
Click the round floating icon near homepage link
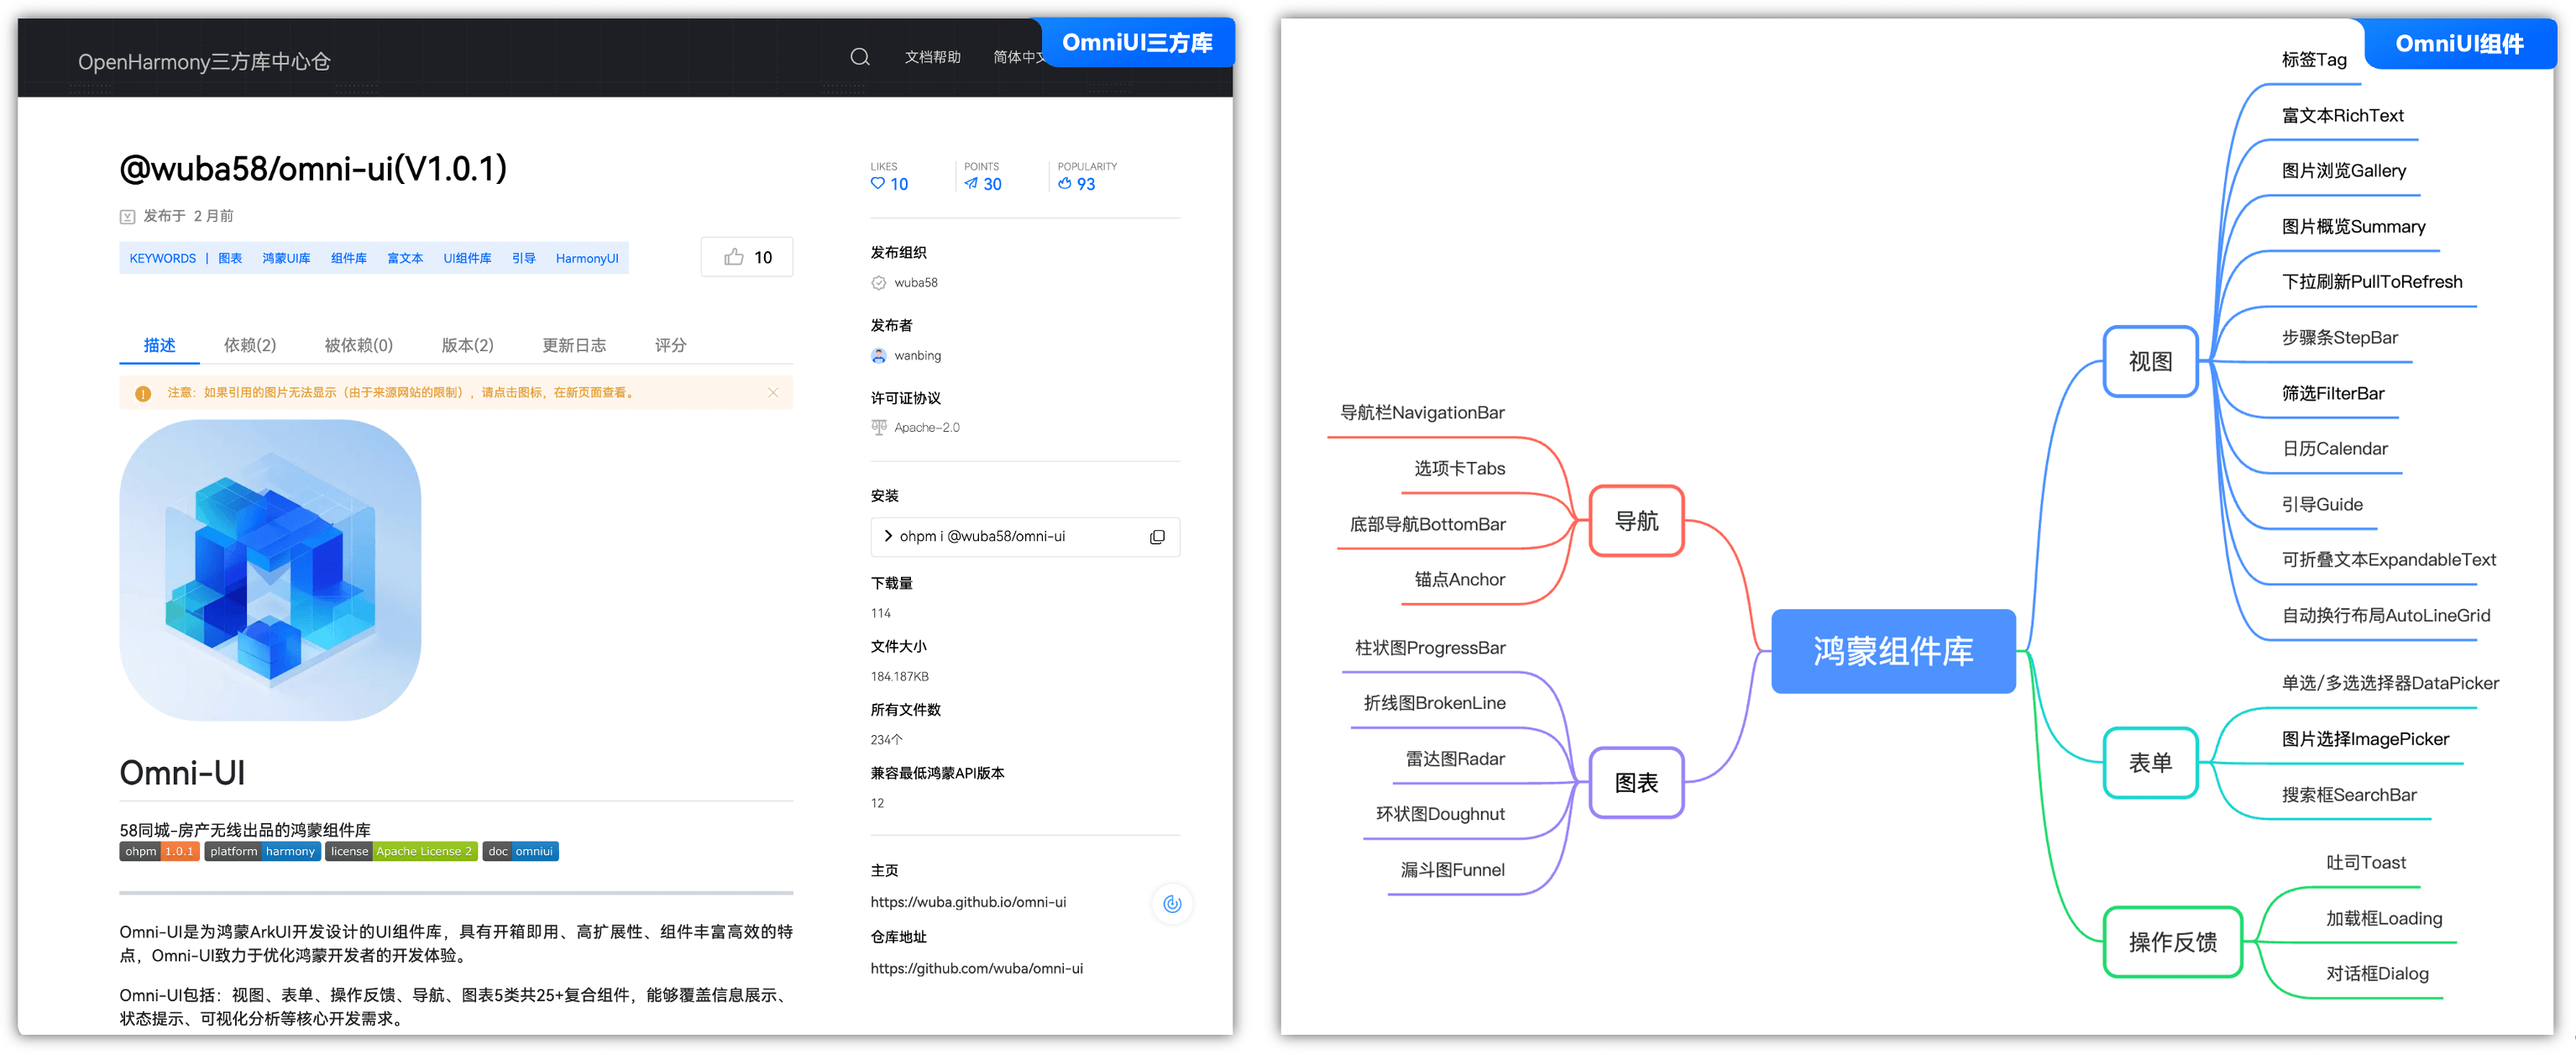point(1172,904)
